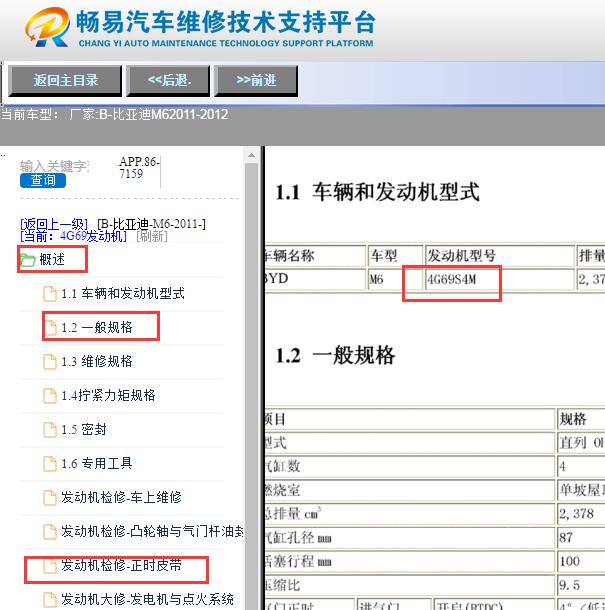The image size is (605, 610).
Task: Click the 燃烧室 row label
Action: [282, 490]
